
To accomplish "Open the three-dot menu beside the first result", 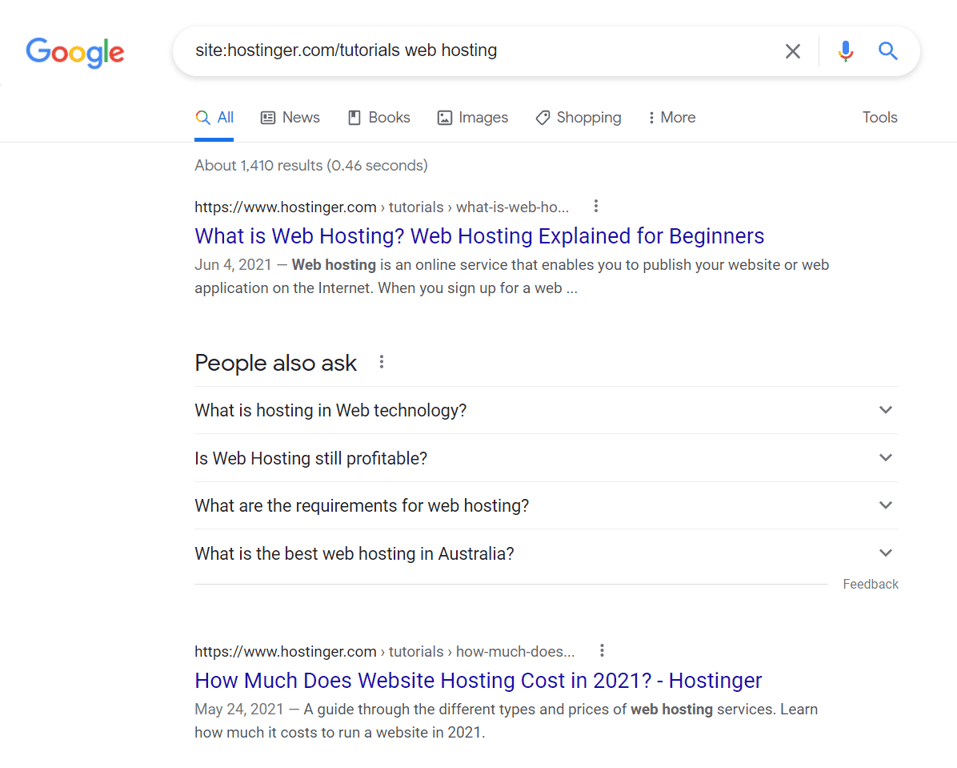I will [596, 206].
